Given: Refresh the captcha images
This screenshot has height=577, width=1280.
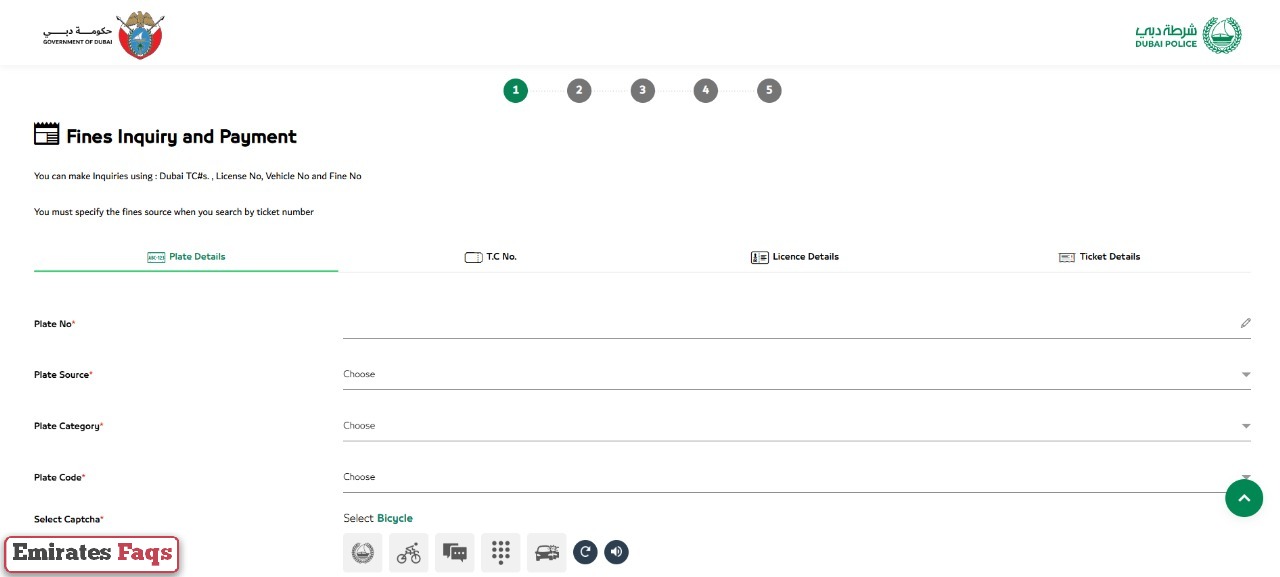Looking at the screenshot, I should pyautogui.click(x=585, y=552).
